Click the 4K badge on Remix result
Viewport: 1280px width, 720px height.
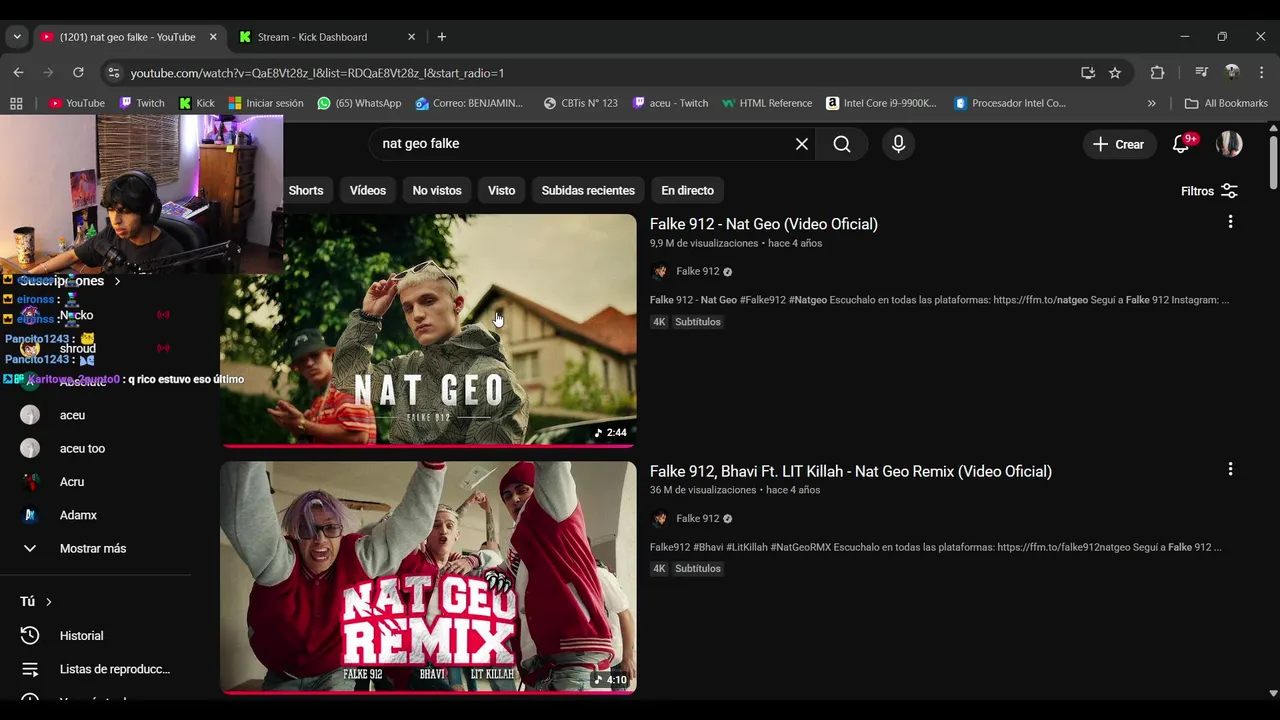coord(659,569)
